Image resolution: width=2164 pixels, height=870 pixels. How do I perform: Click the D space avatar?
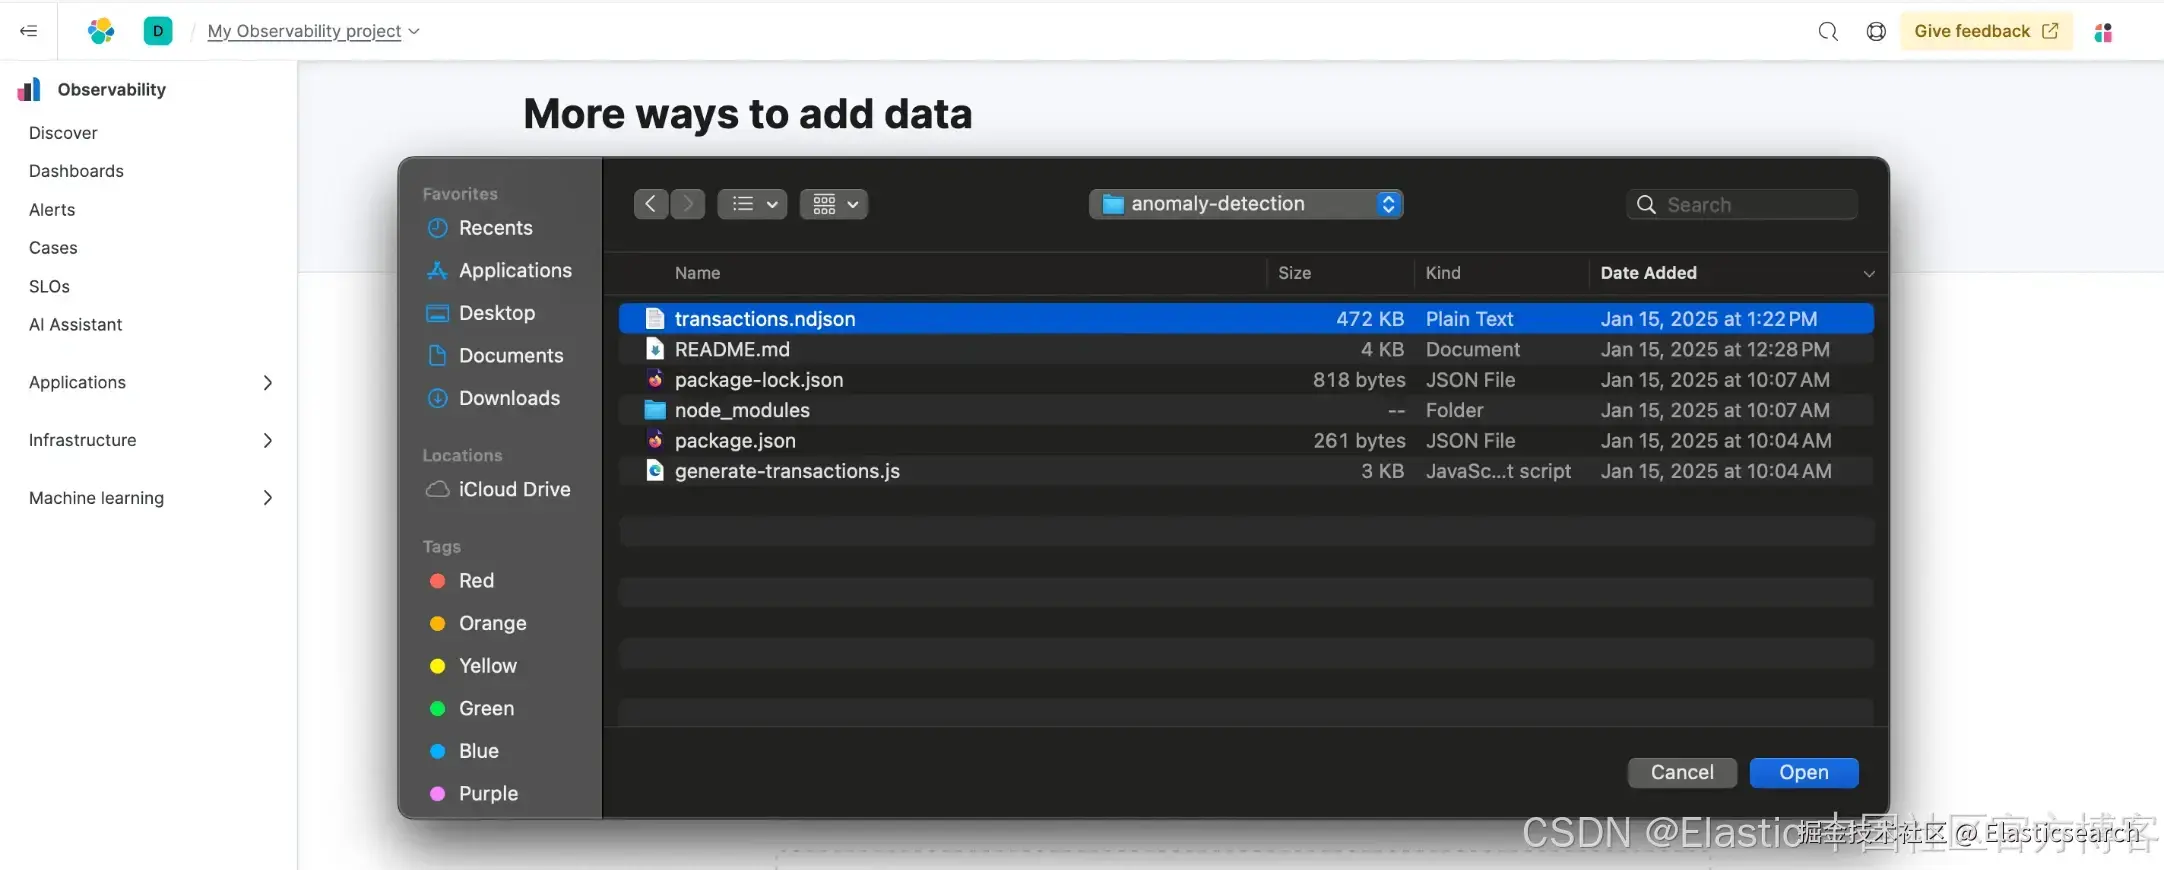click(x=158, y=31)
